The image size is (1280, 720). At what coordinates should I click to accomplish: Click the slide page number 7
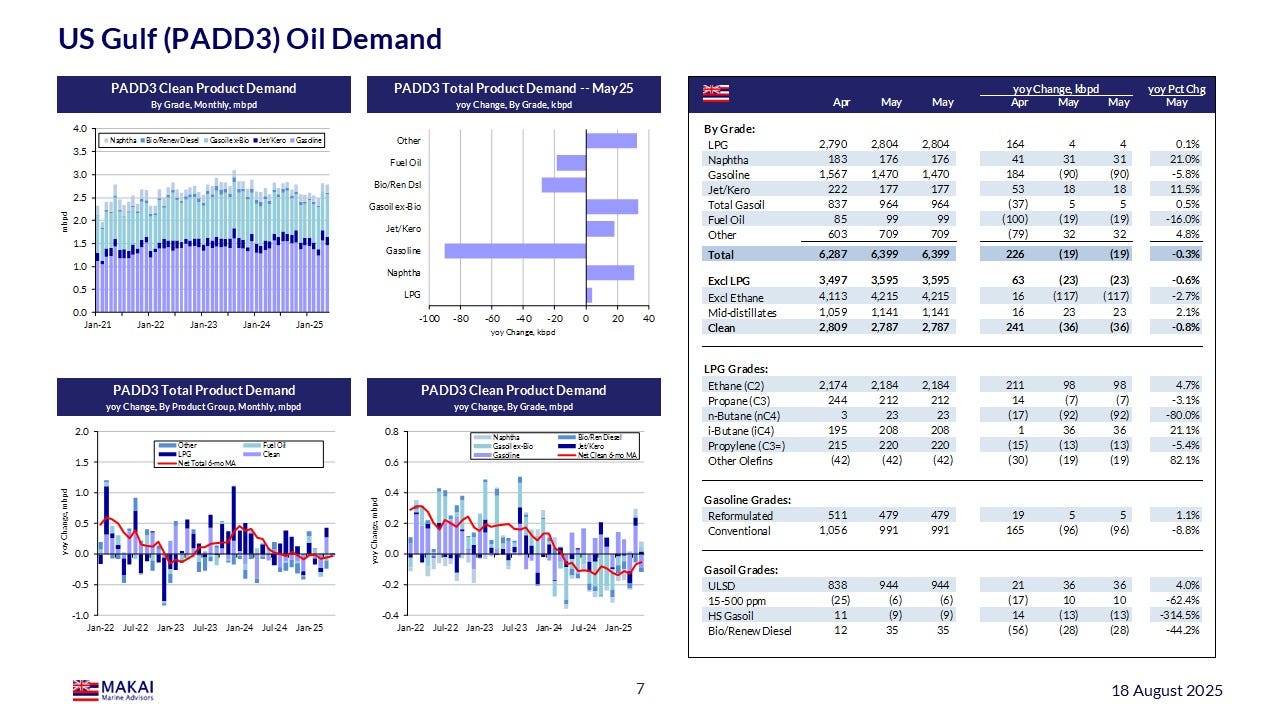coord(640,688)
